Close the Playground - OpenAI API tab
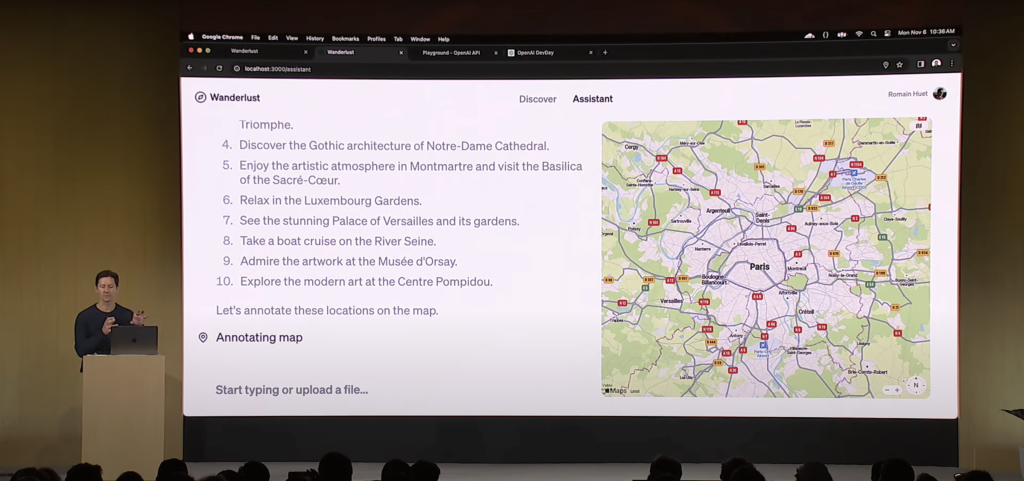 [496, 53]
